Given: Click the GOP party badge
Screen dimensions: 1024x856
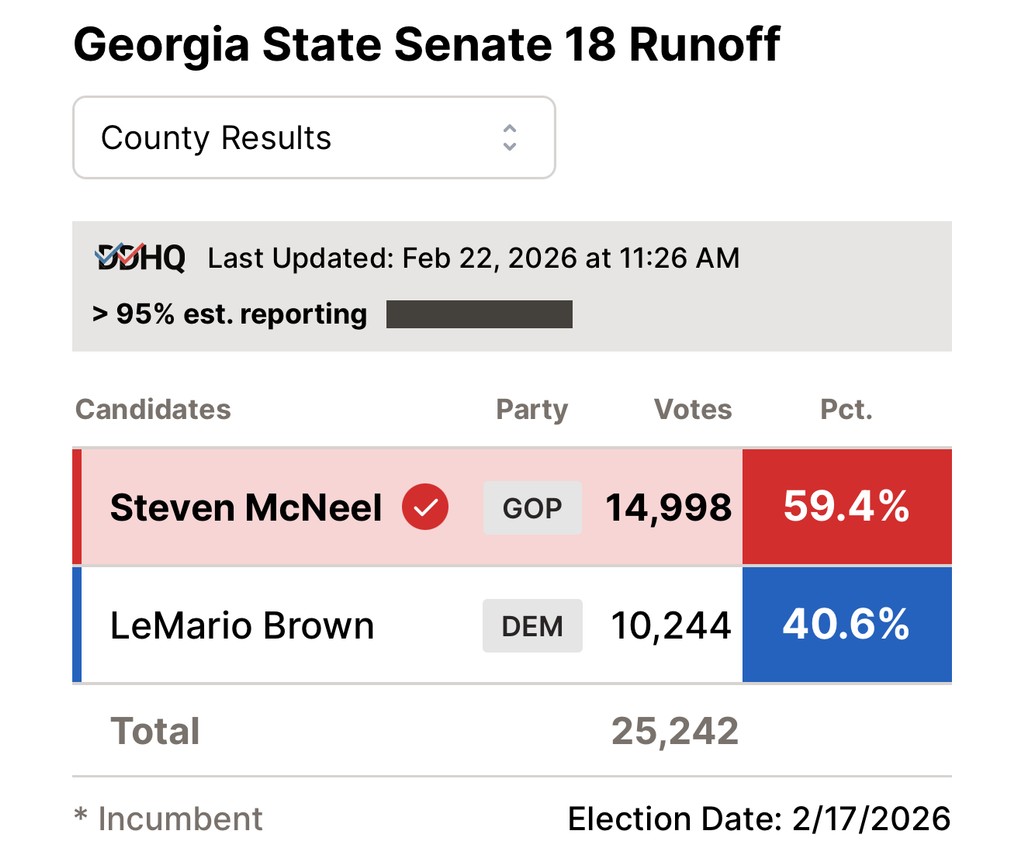Looking at the screenshot, I should point(532,508).
